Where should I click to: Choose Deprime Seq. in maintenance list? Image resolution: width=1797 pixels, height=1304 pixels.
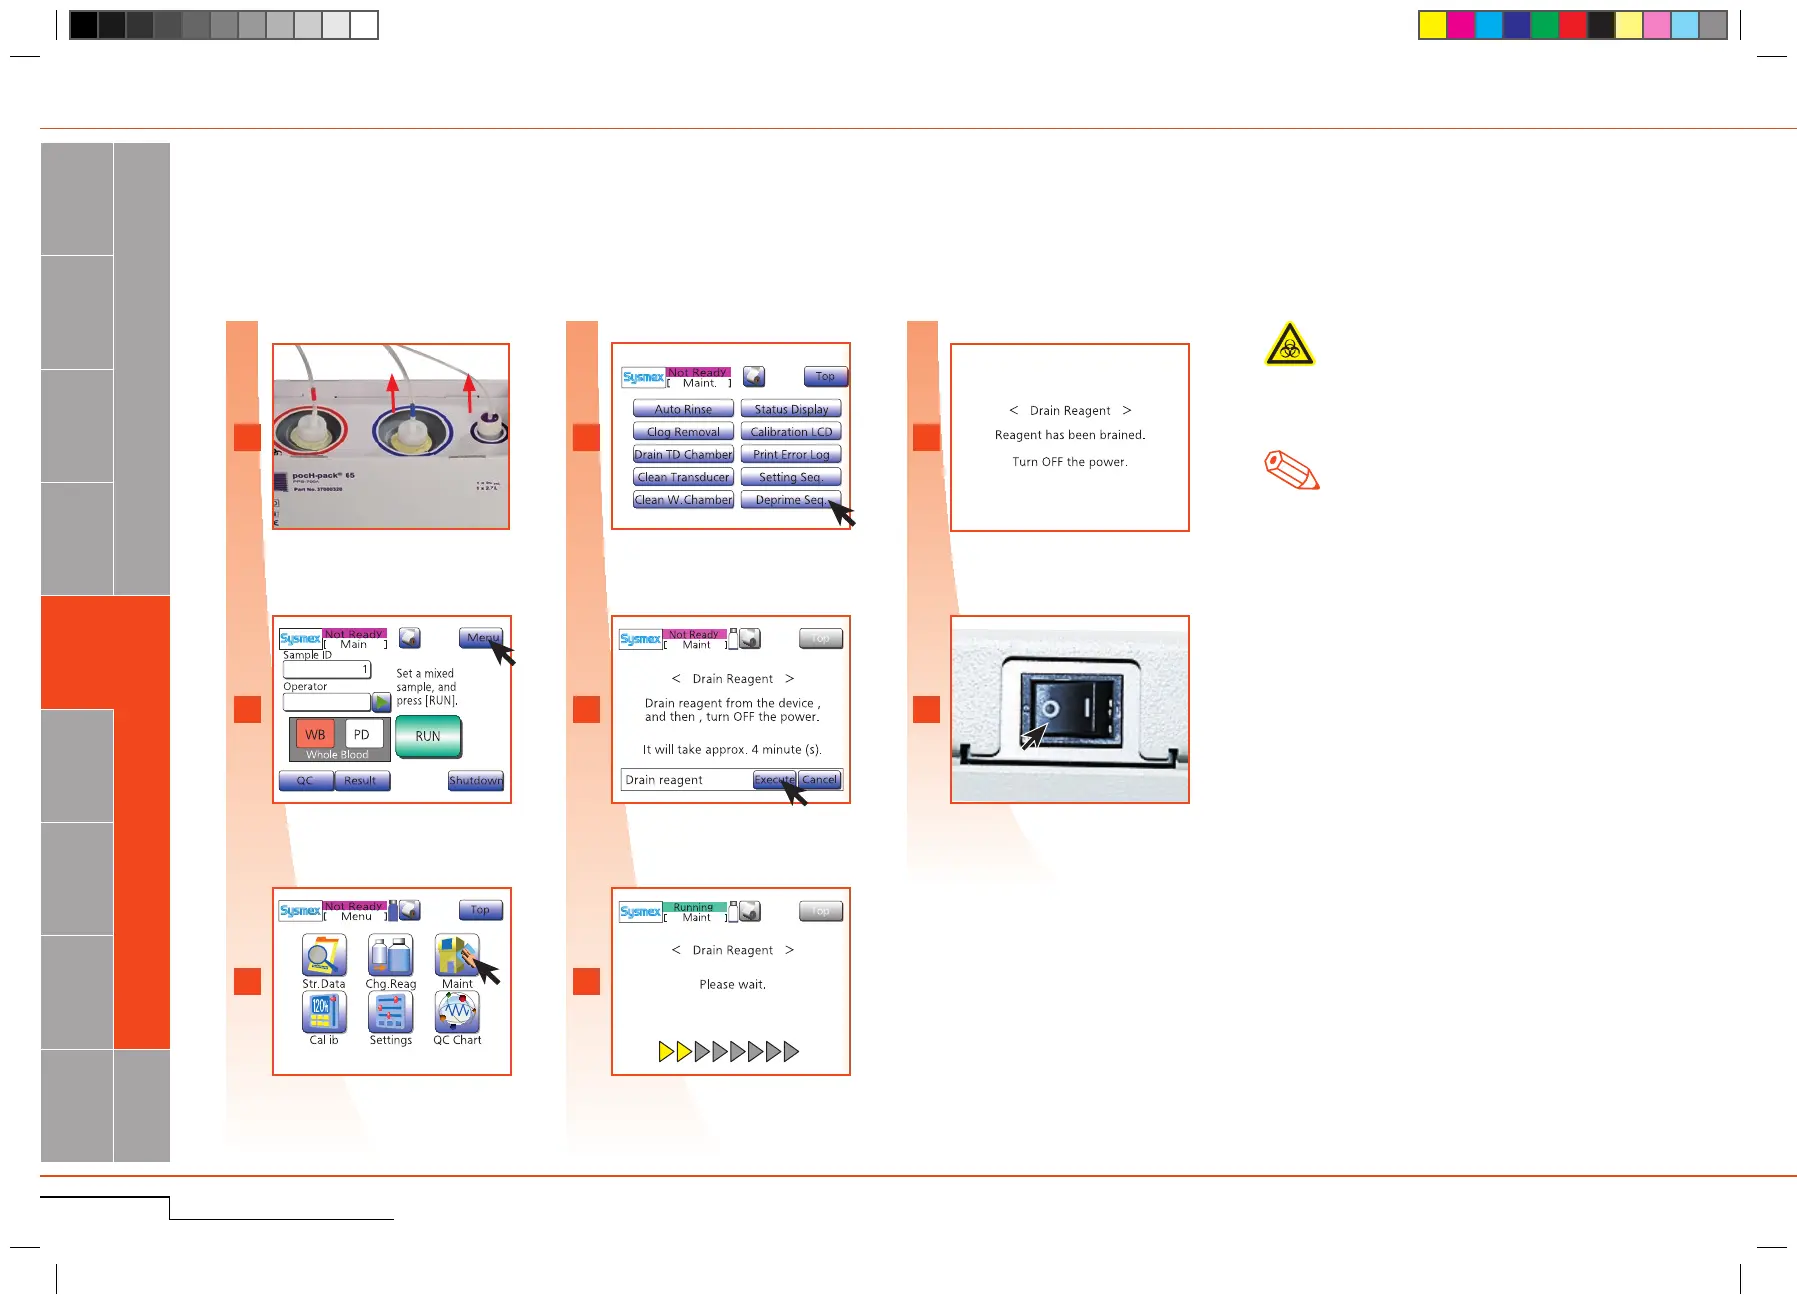pyautogui.click(x=791, y=500)
